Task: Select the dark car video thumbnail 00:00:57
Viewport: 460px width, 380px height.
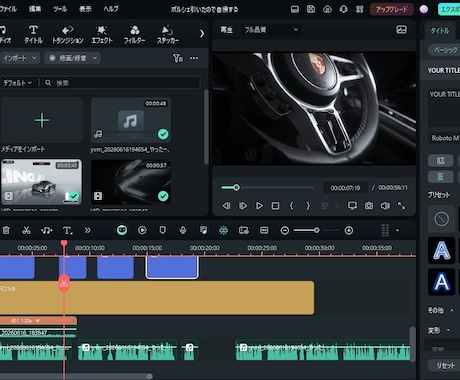Action: pos(131,182)
